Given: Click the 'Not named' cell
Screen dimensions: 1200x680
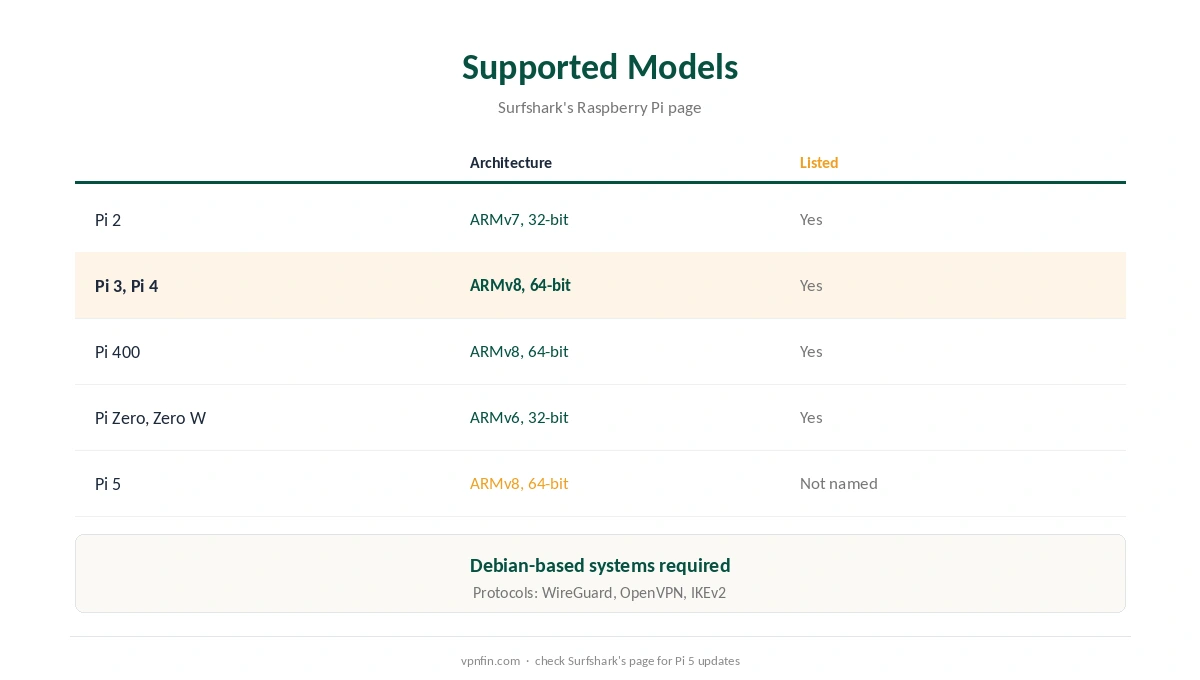Looking at the screenshot, I should (839, 483).
